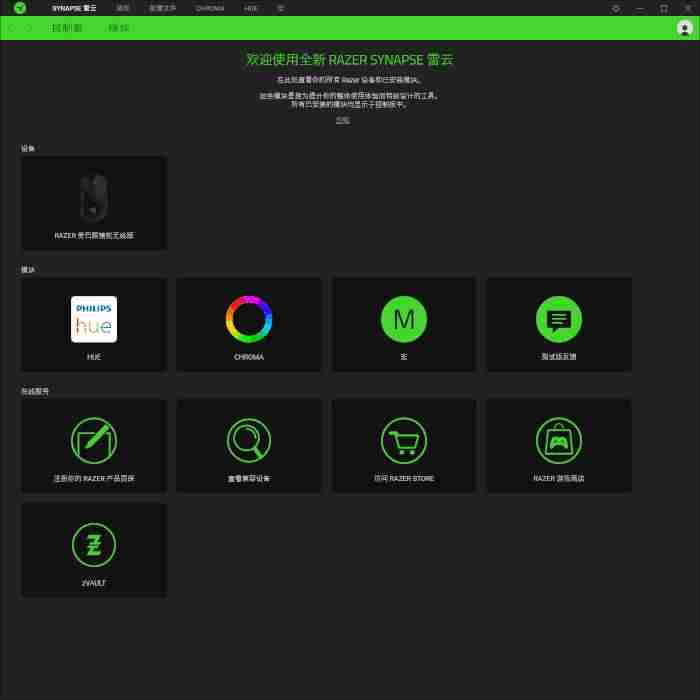
Task: Click the settings gear in title bar
Action: tap(616, 8)
